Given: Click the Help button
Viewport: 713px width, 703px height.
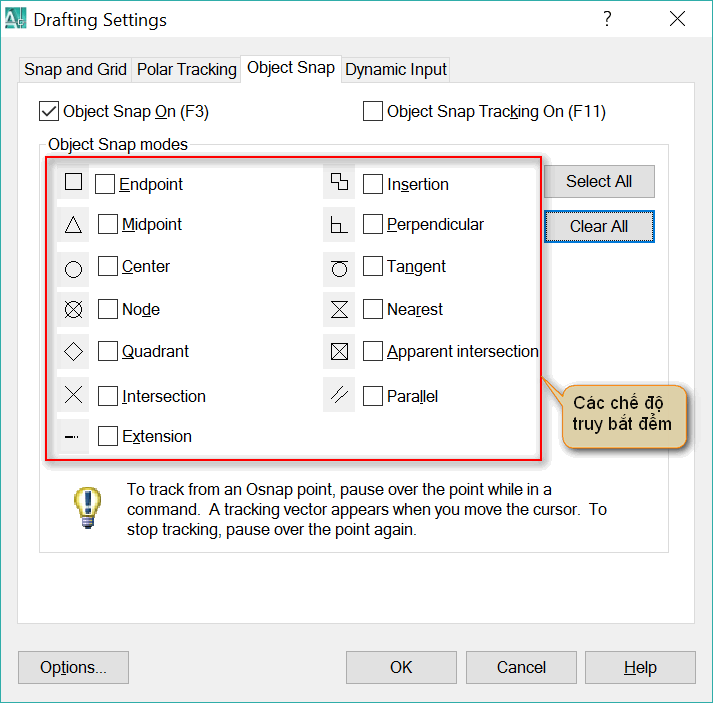Looking at the screenshot, I should (640, 667).
